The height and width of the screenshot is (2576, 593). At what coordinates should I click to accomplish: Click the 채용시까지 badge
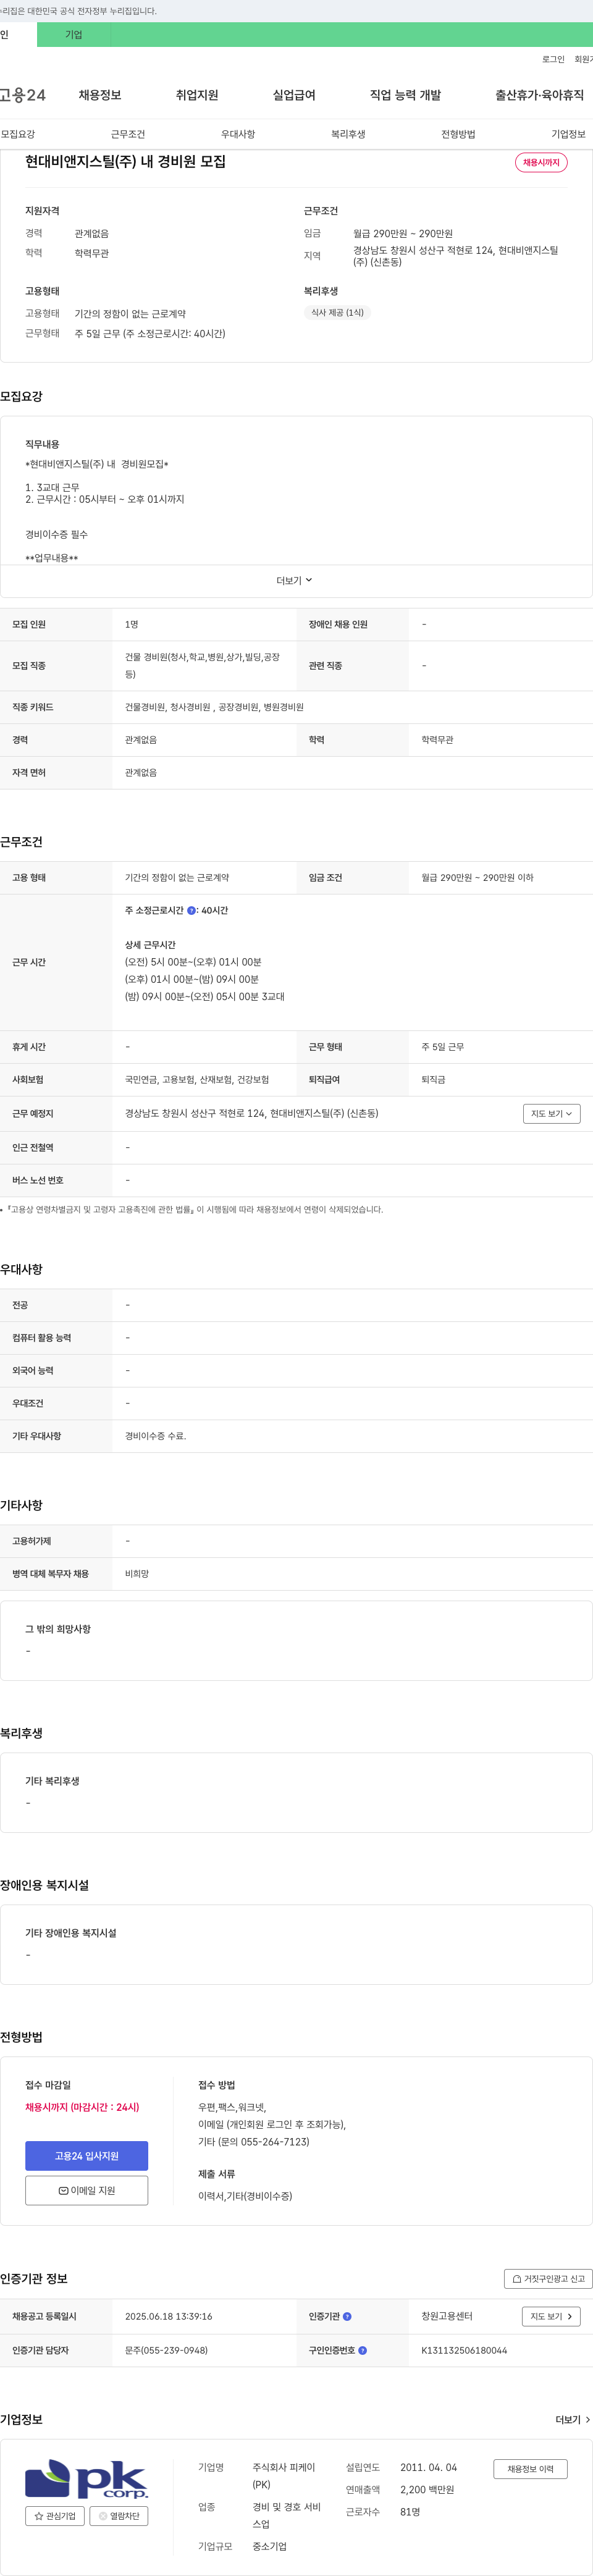[541, 162]
